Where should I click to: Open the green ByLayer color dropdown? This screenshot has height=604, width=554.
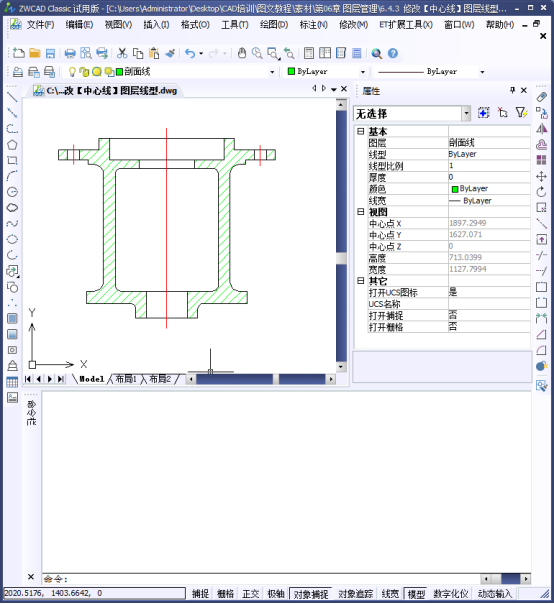(x=326, y=72)
